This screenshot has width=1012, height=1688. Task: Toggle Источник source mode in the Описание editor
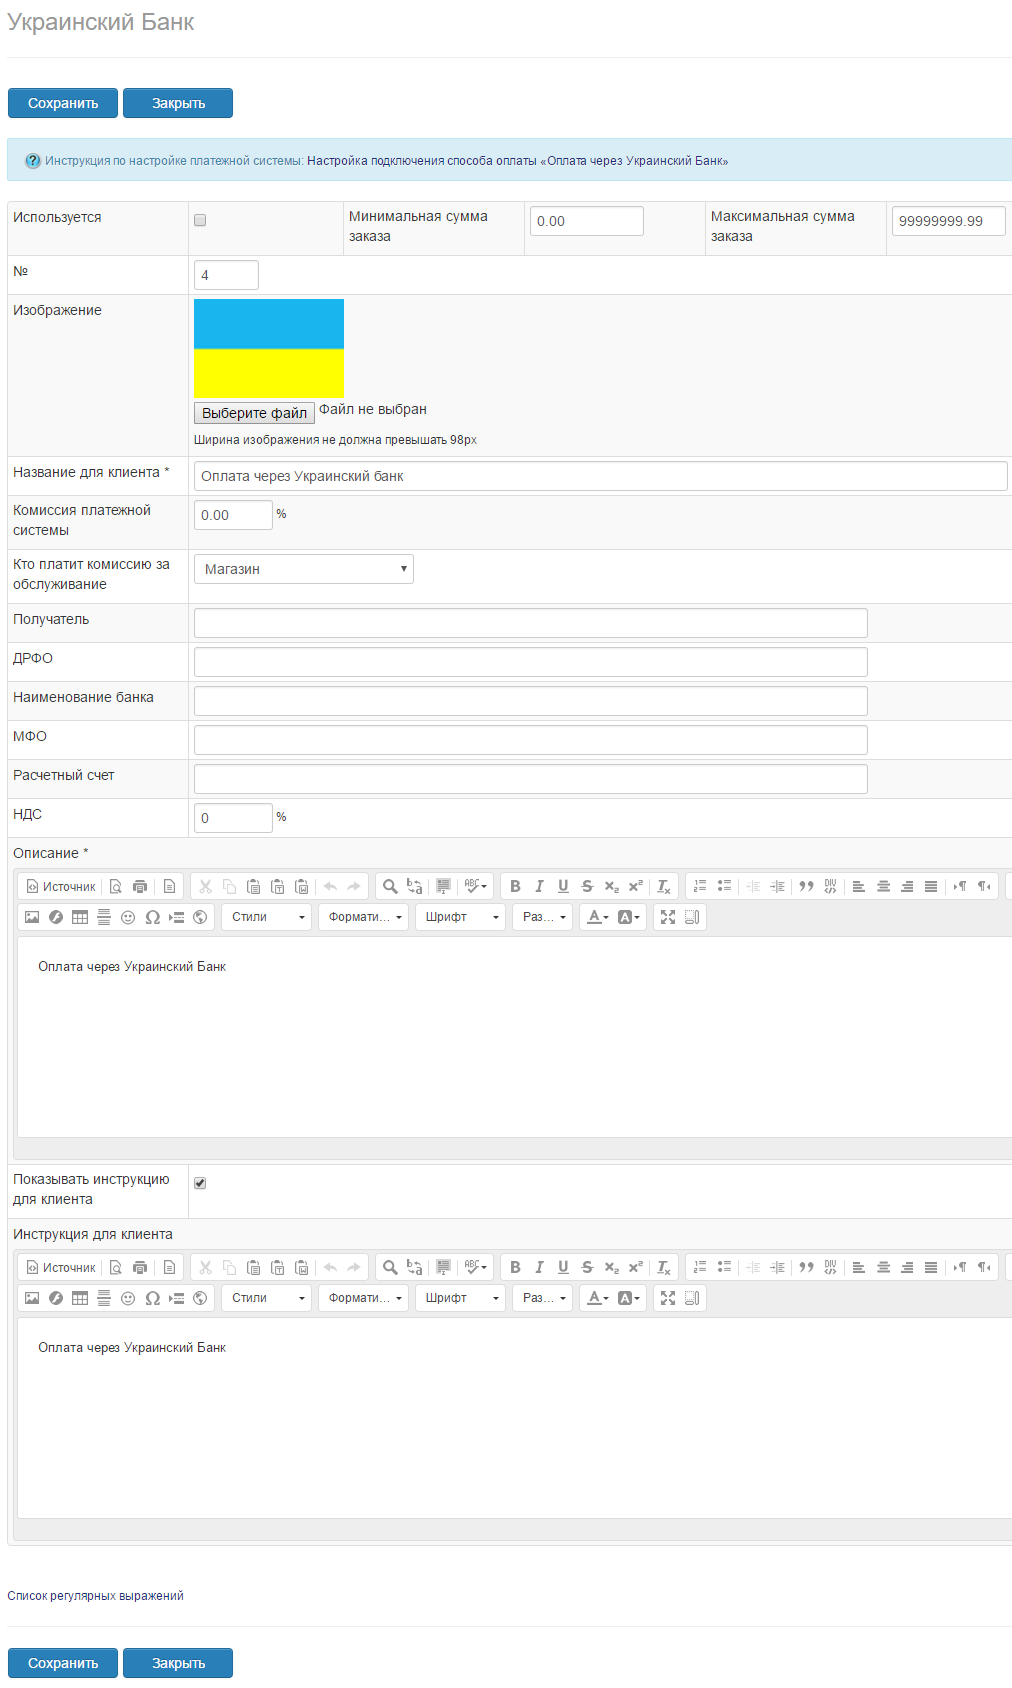61,886
